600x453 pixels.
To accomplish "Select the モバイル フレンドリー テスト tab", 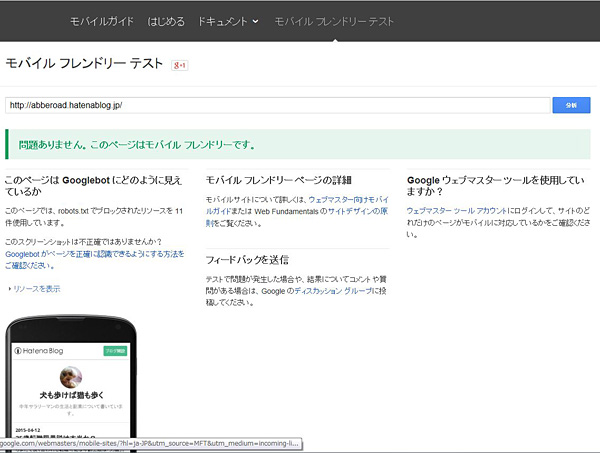I will [334, 21].
